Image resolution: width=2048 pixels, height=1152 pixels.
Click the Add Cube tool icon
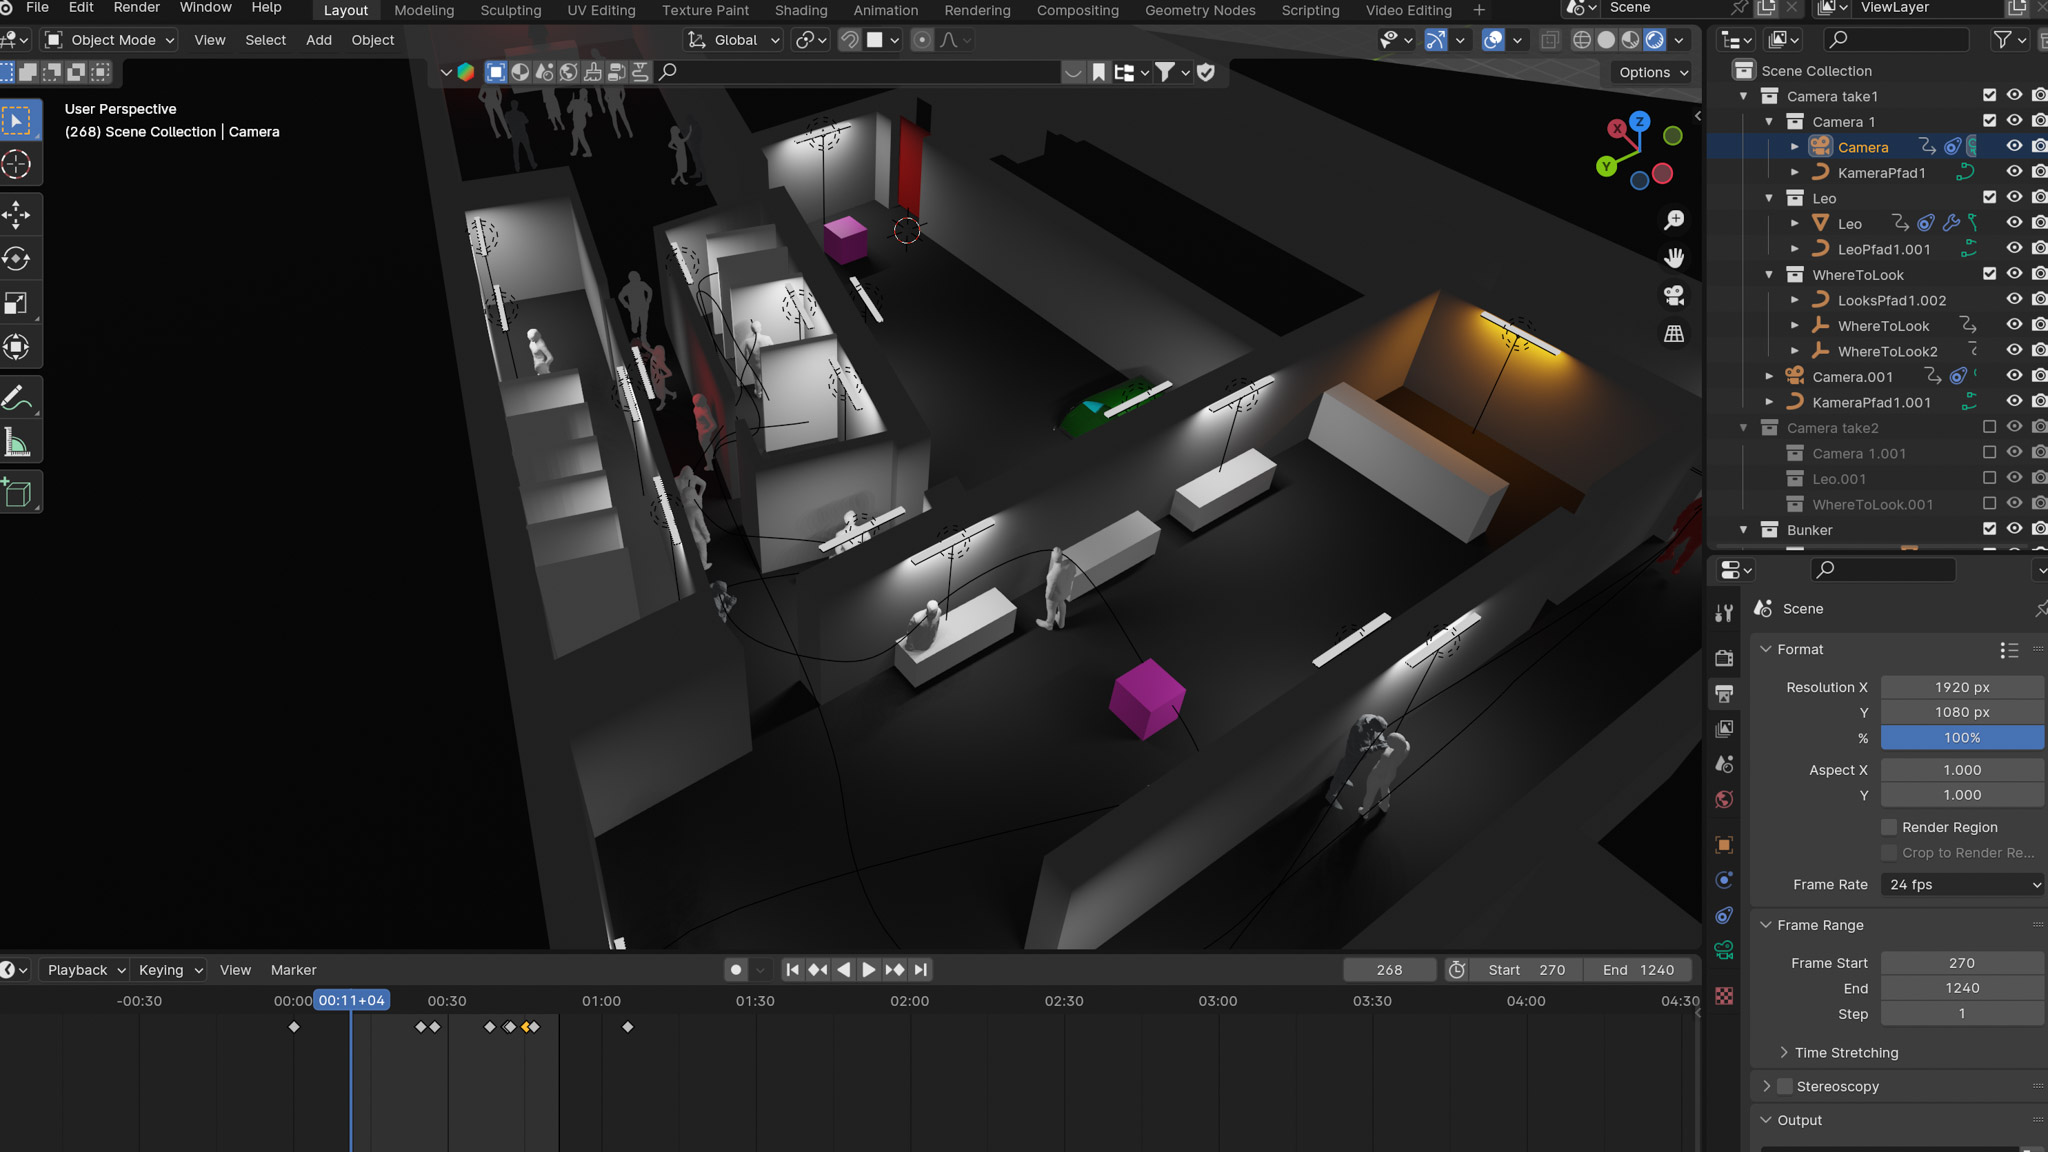(17, 492)
